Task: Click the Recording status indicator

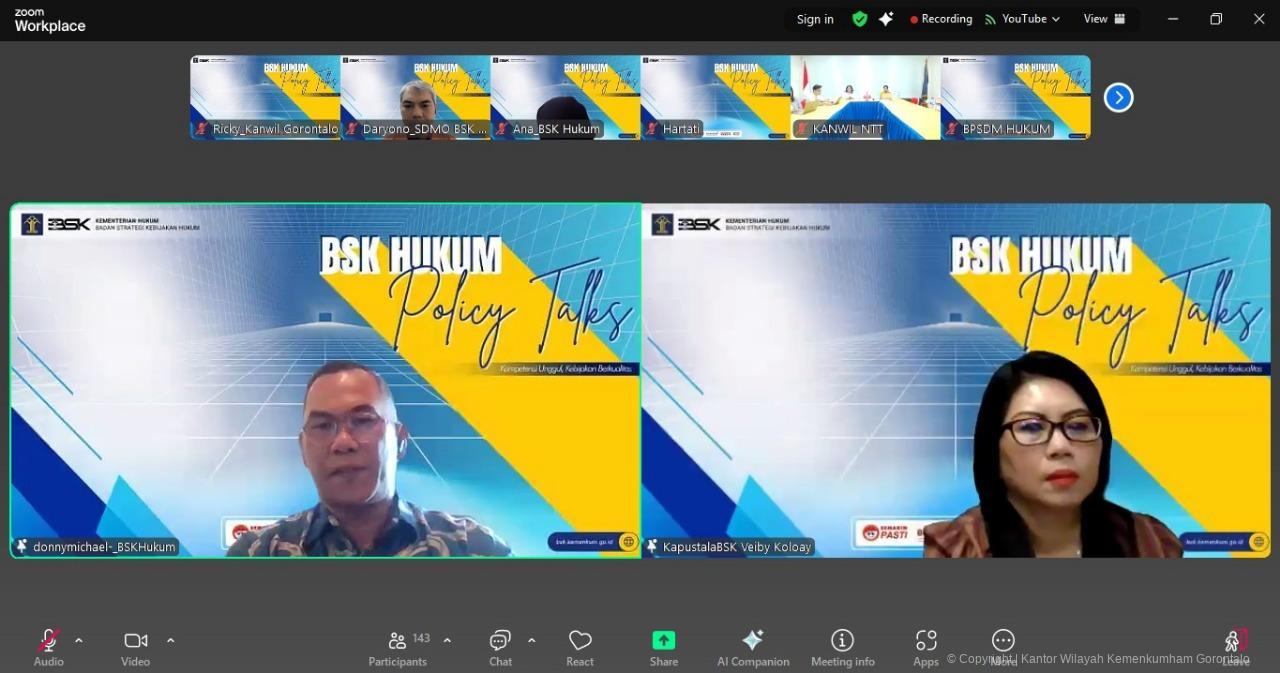Action: point(941,19)
